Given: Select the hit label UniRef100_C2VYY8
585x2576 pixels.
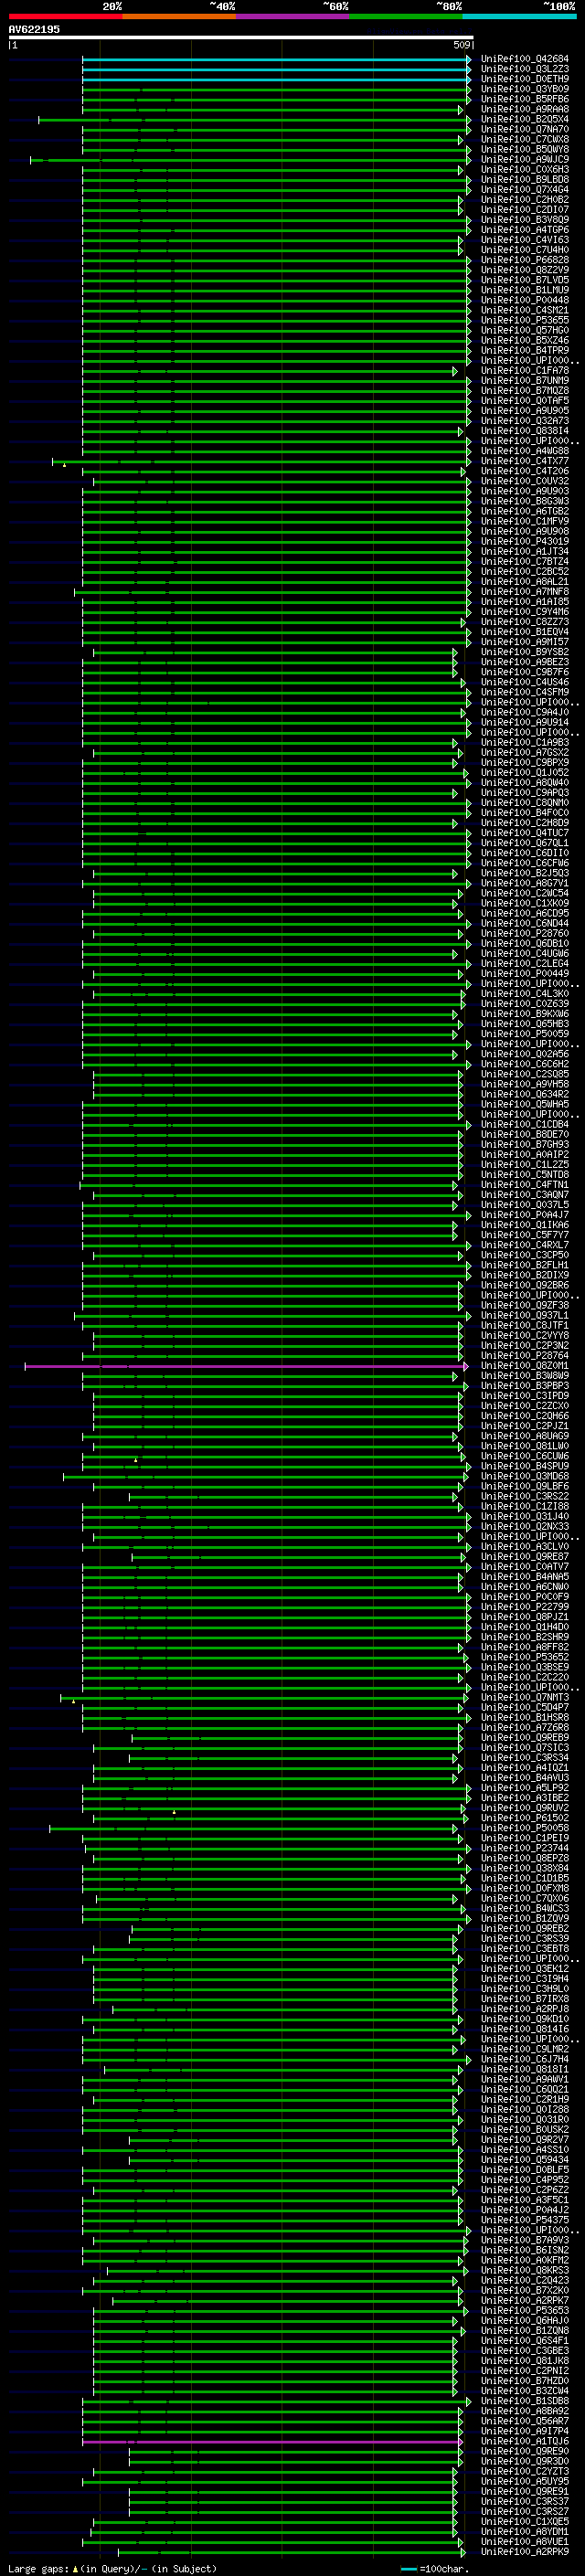Looking at the screenshot, I should (525, 1335).
